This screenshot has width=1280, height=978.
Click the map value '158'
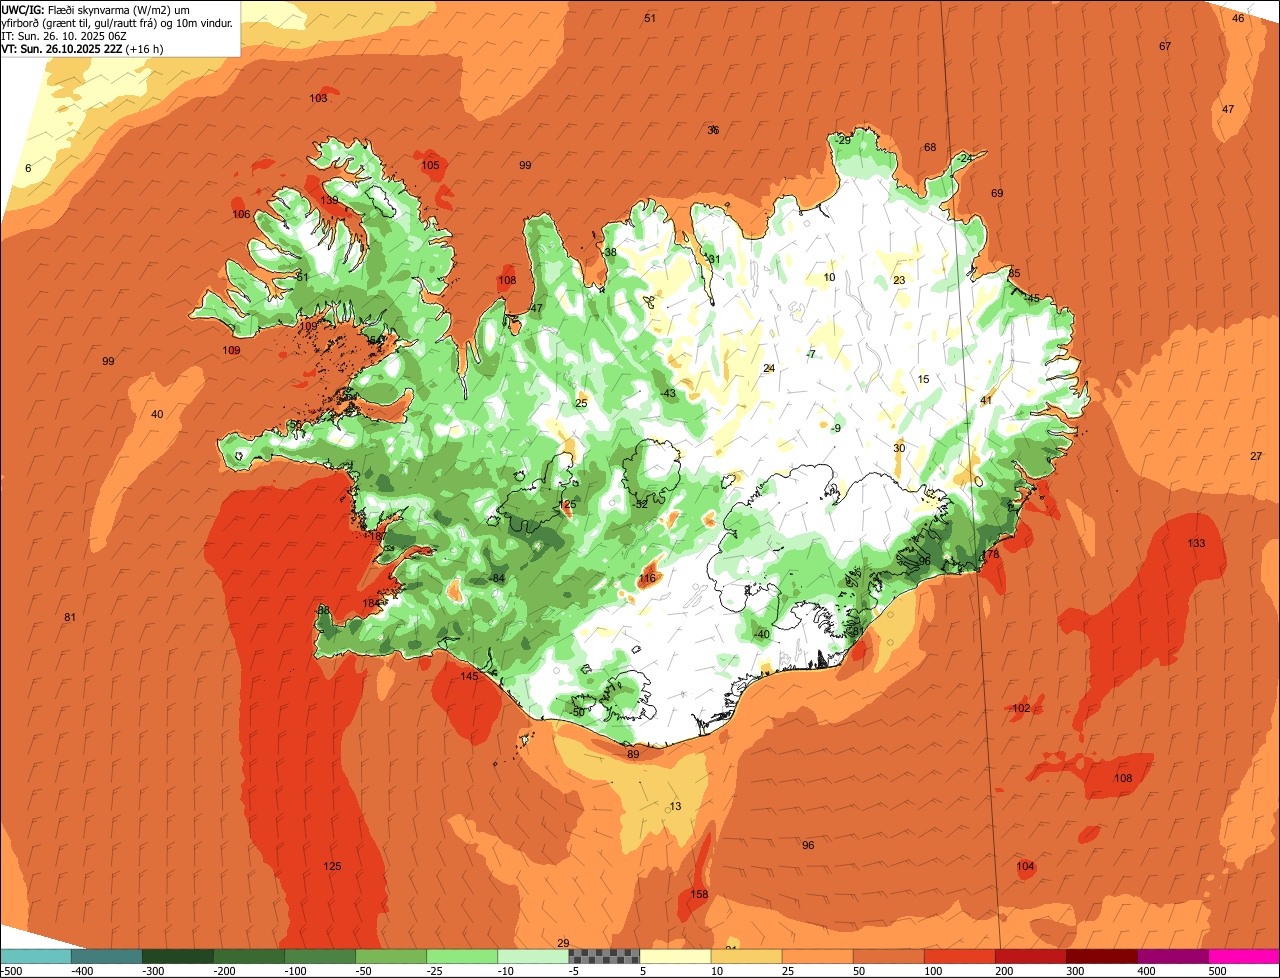point(700,894)
